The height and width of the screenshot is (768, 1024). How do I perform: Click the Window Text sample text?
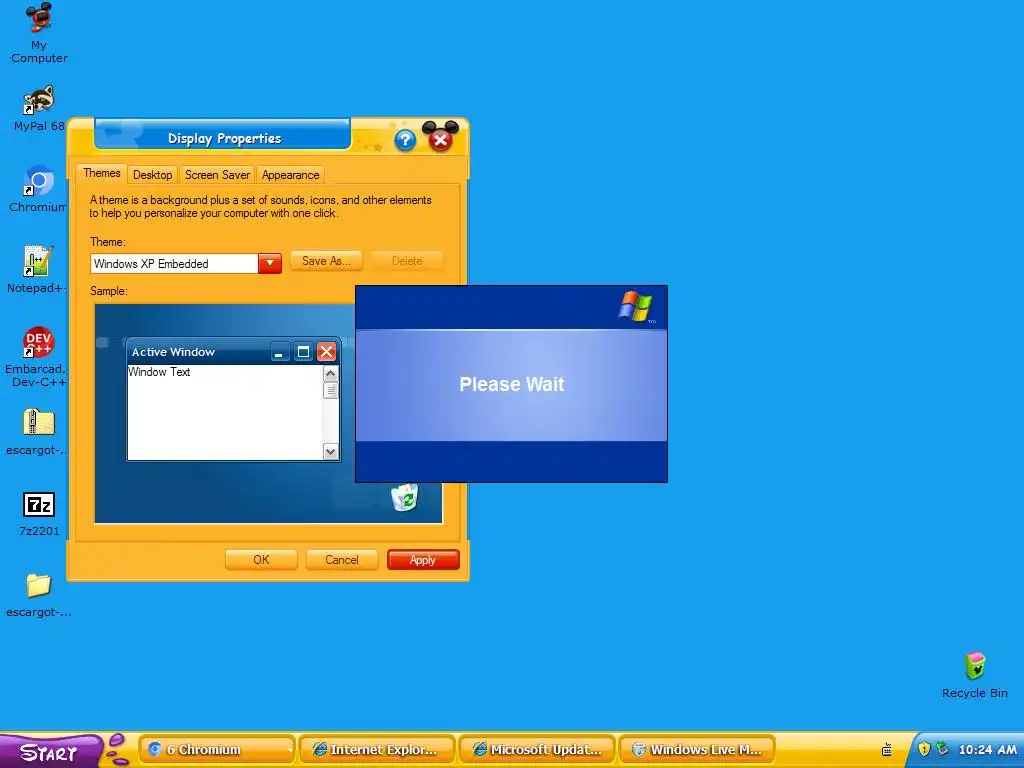tap(159, 372)
